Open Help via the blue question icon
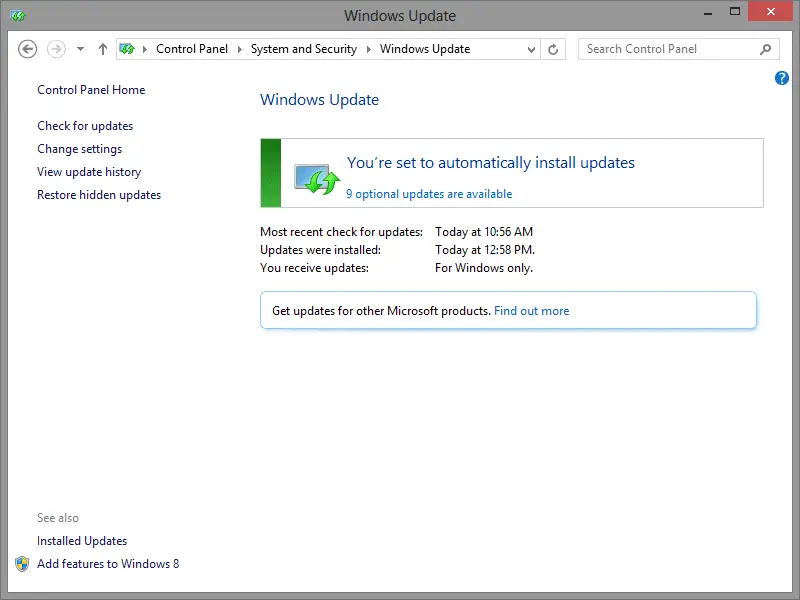Screen dimensions: 800x600 click(781, 78)
